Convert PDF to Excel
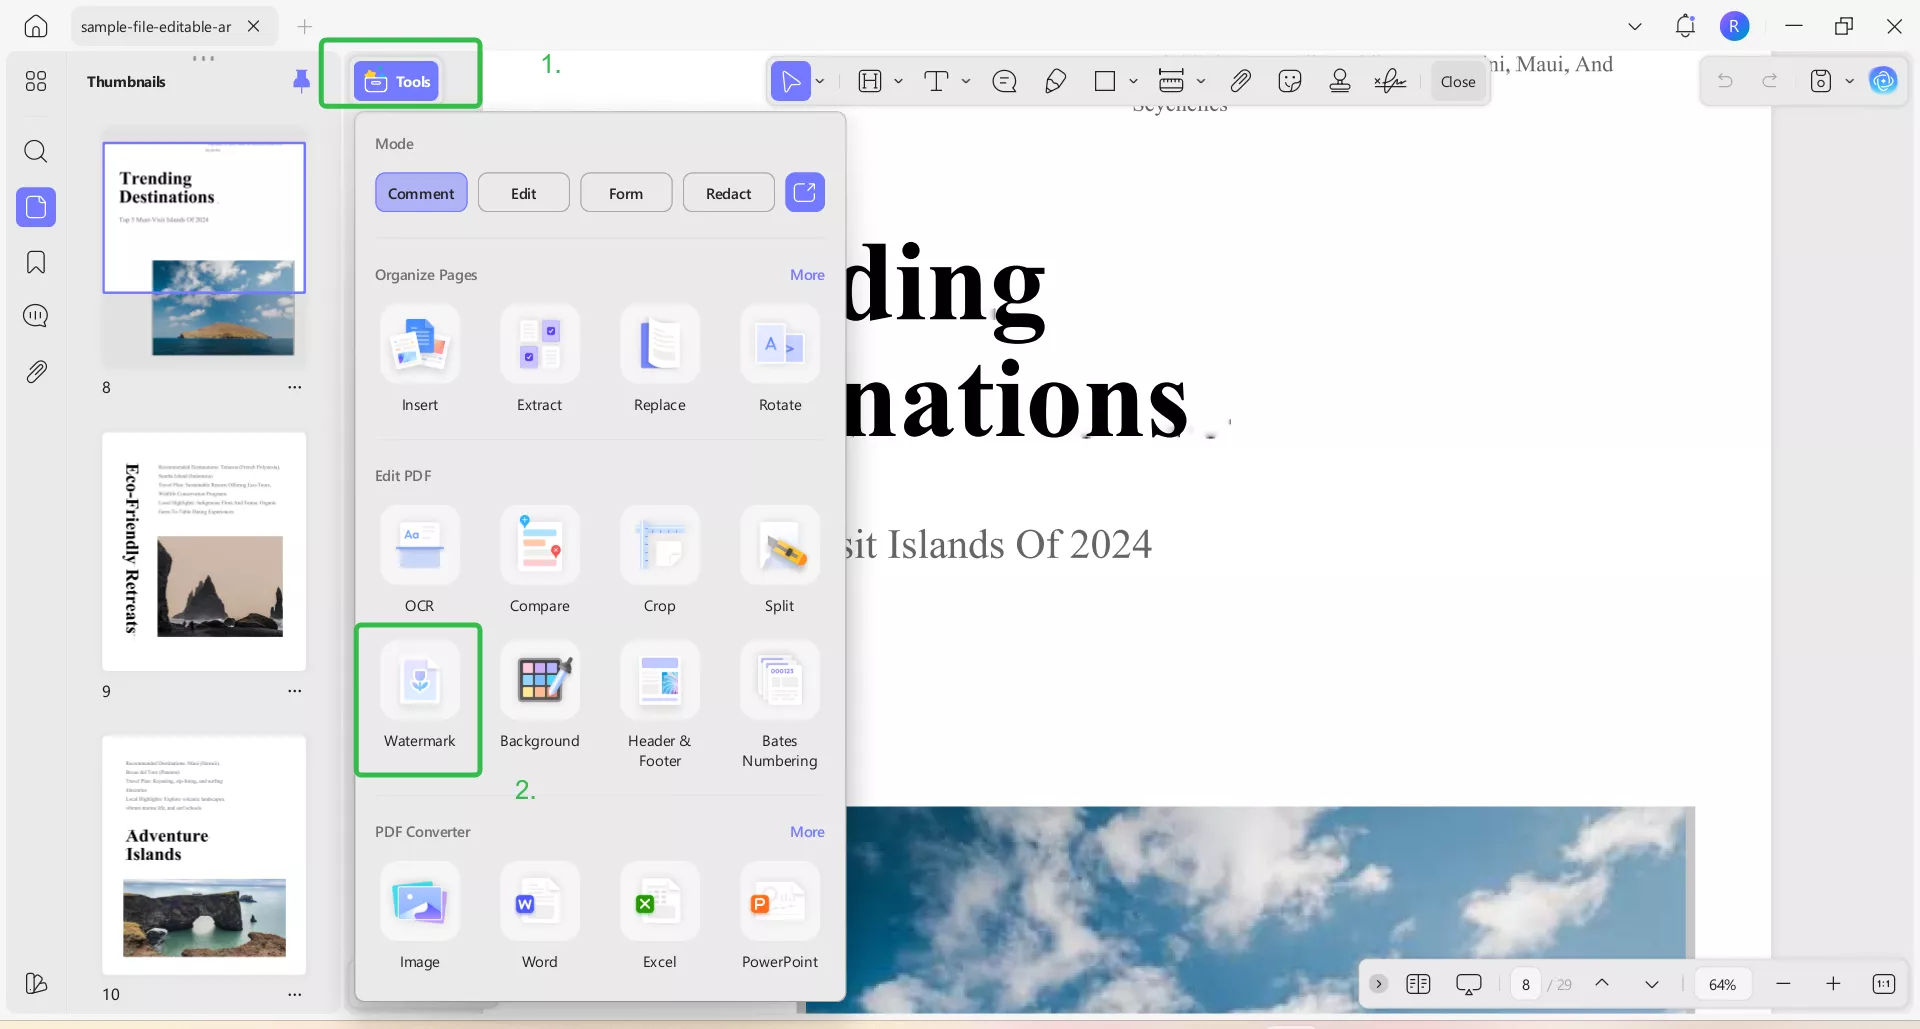 click(660, 917)
